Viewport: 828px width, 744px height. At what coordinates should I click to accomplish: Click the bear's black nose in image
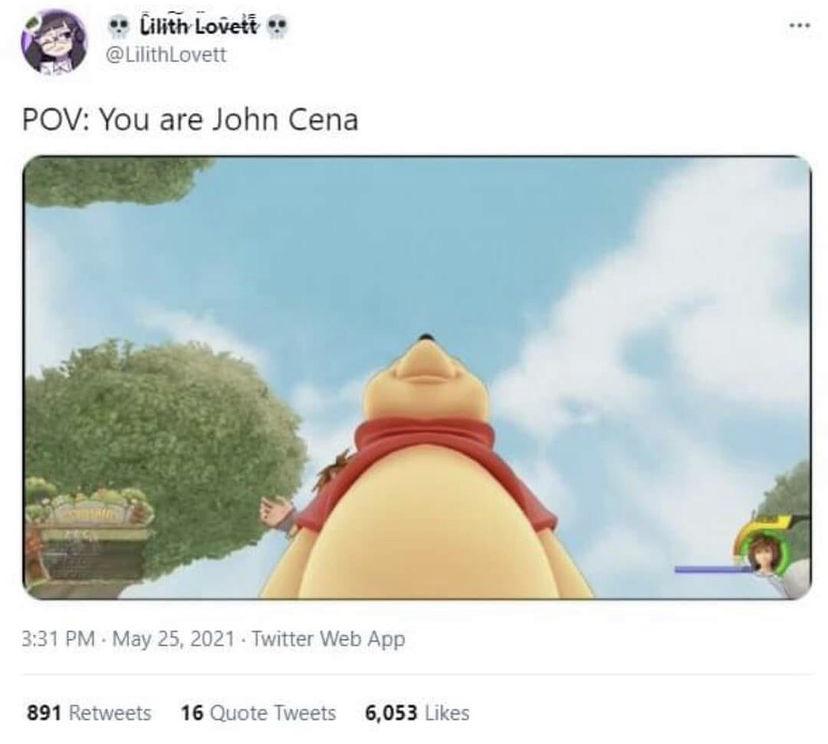[426, 337]
